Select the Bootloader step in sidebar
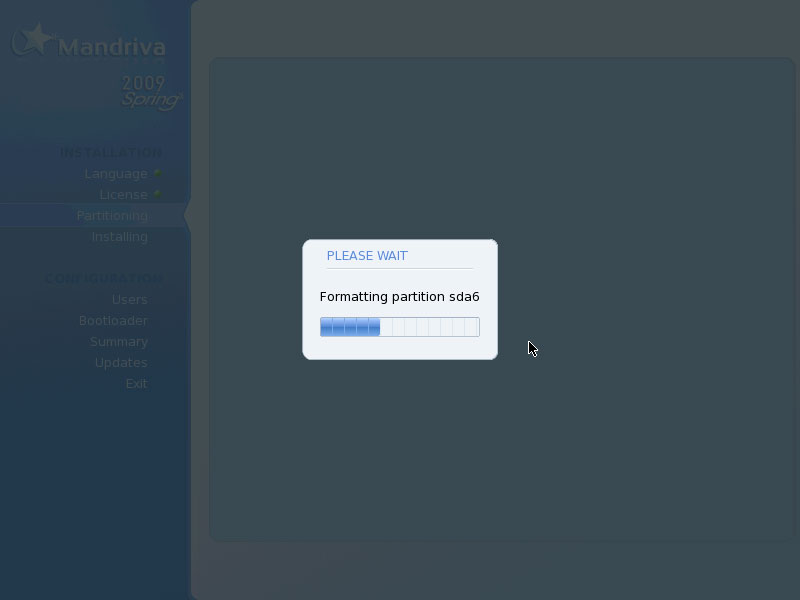The image size is (800, 600). [x=113, y=320]
